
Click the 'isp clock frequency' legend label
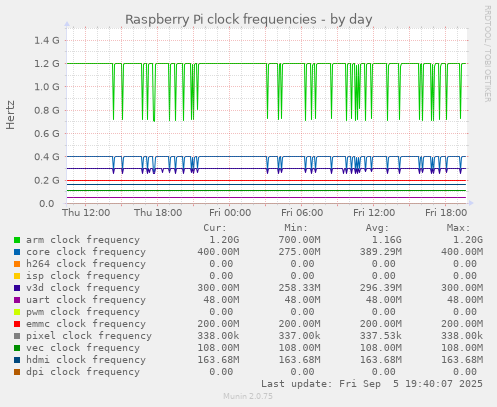tap(83, 276)
